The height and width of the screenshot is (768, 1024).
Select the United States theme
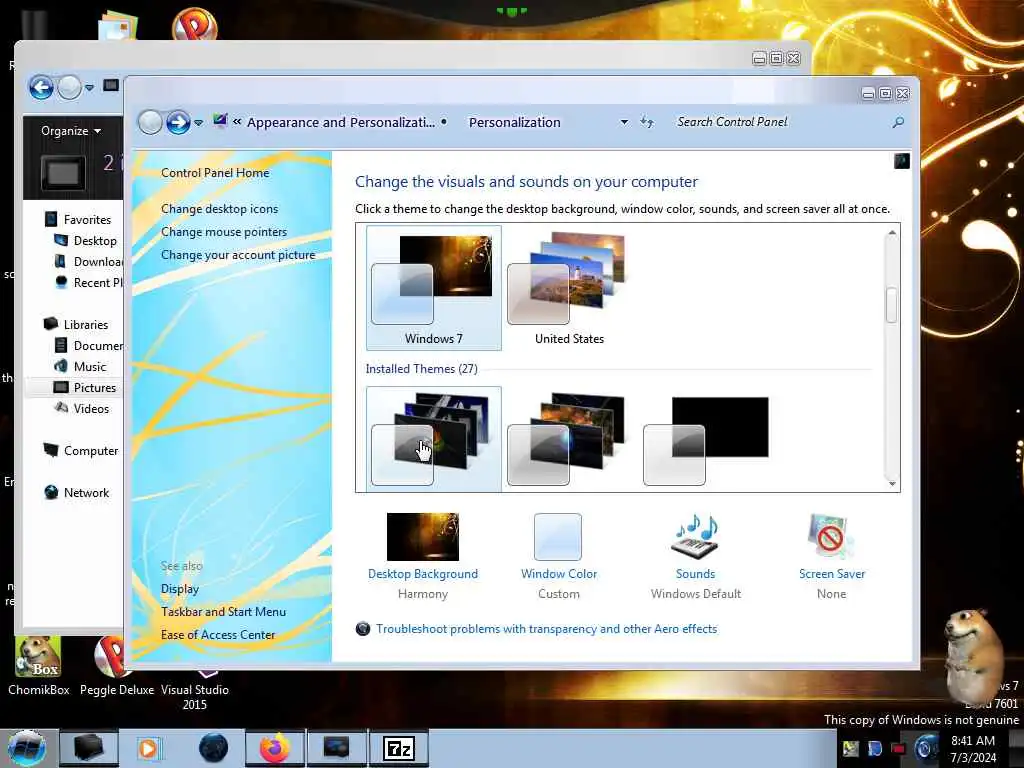(x=569, y=288)
